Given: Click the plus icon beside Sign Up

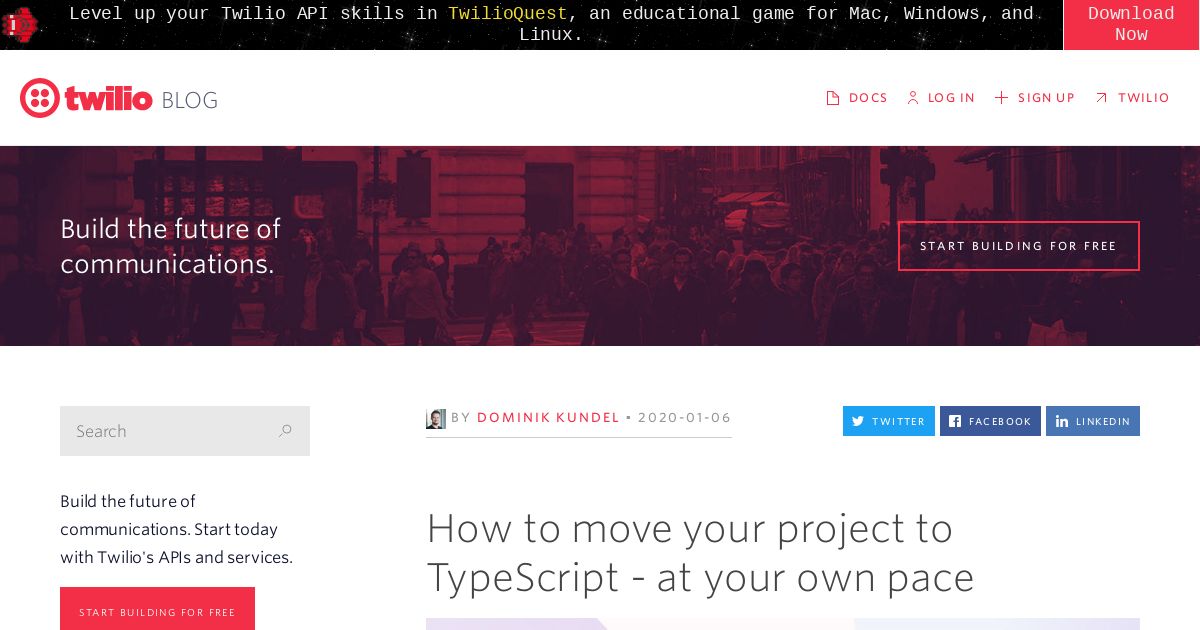Looking at the screenshot, I should (1001, 98).
